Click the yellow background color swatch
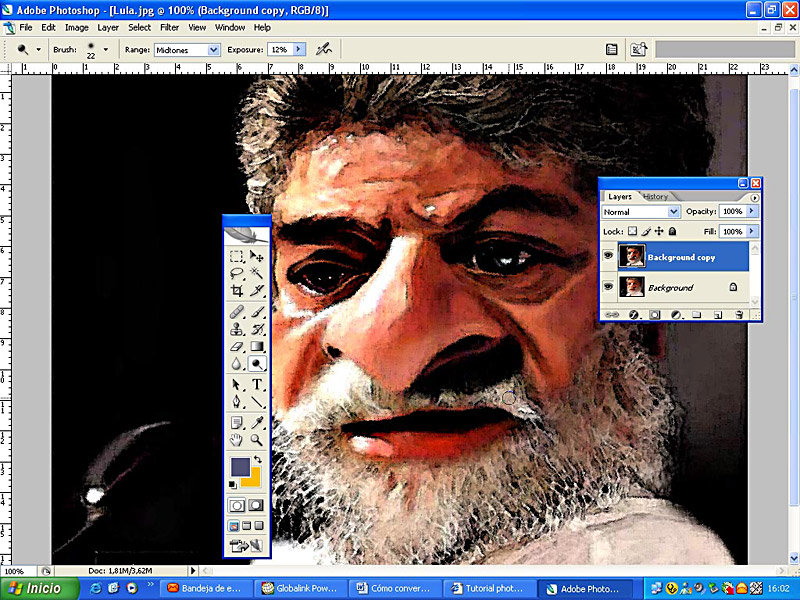The height and width of the screenshot is (600, 800). tap(251, 477)
